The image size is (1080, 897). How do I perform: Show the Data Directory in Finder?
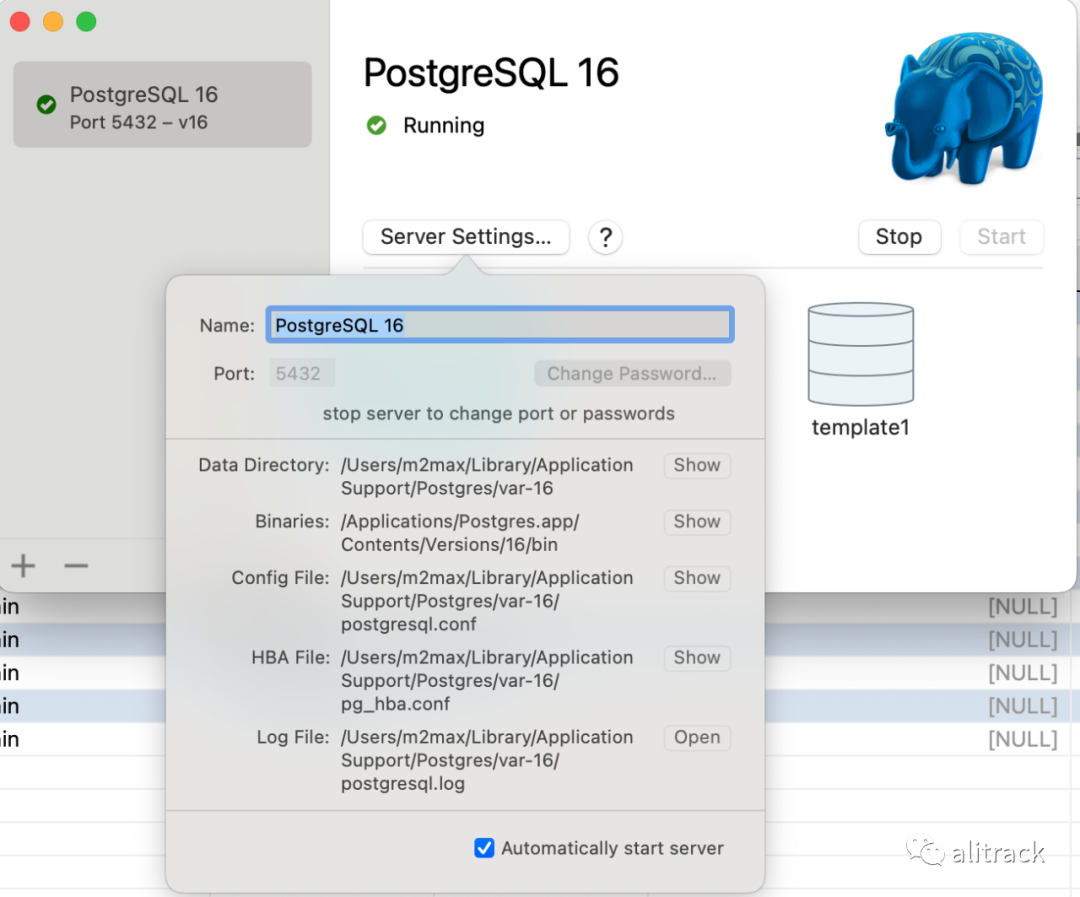697,466
